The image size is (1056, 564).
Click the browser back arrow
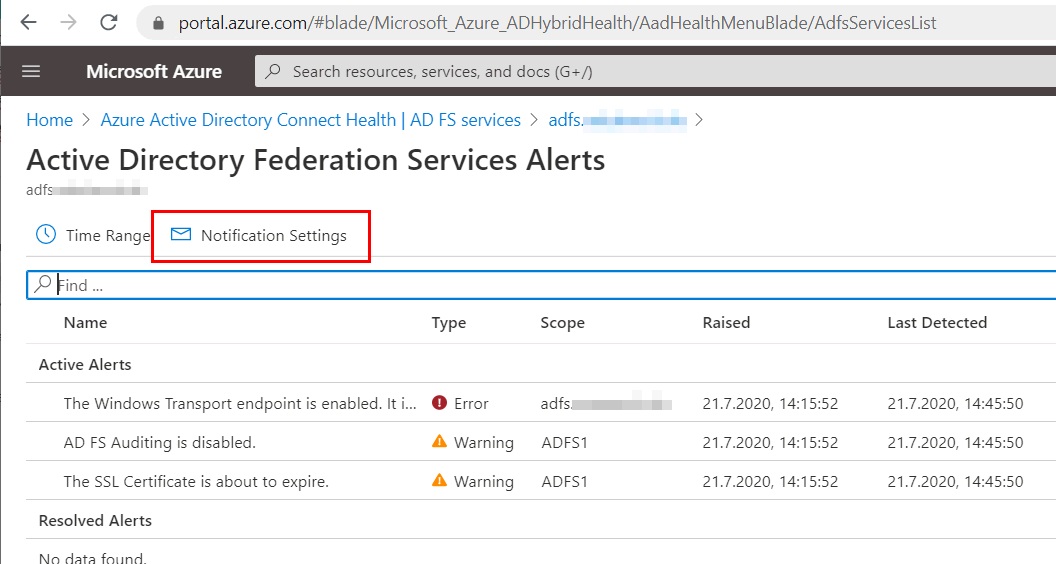(28, 22)
